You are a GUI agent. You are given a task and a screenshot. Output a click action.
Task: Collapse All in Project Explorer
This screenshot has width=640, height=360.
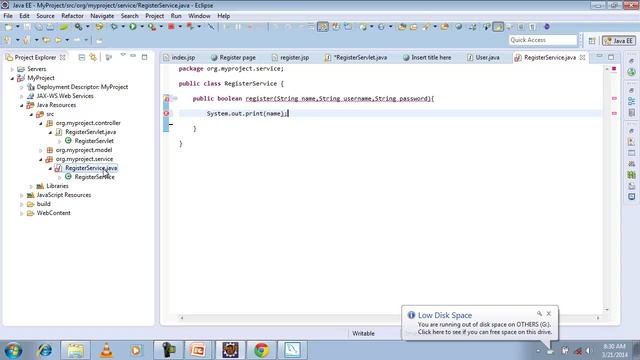[82, 58]
